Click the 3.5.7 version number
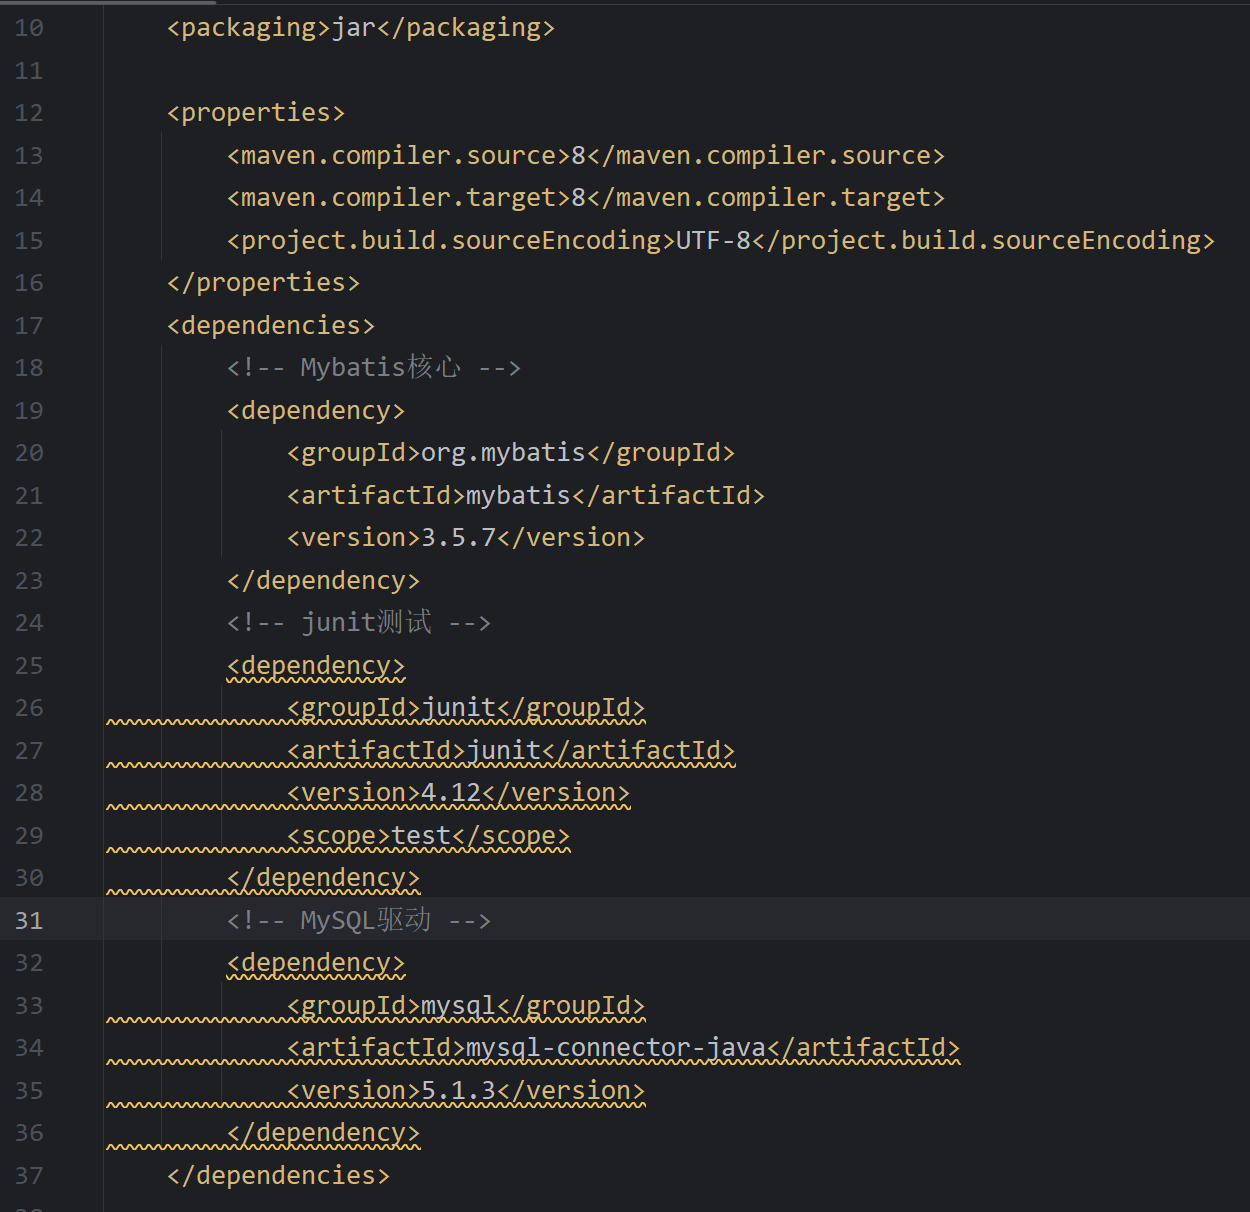 (458, 538)
